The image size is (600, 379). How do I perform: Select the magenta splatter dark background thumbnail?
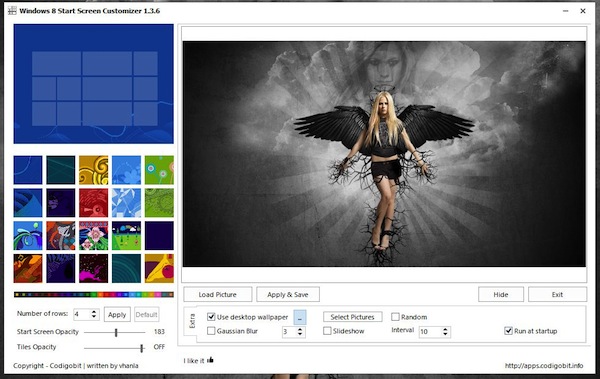[x=93, y=269]
